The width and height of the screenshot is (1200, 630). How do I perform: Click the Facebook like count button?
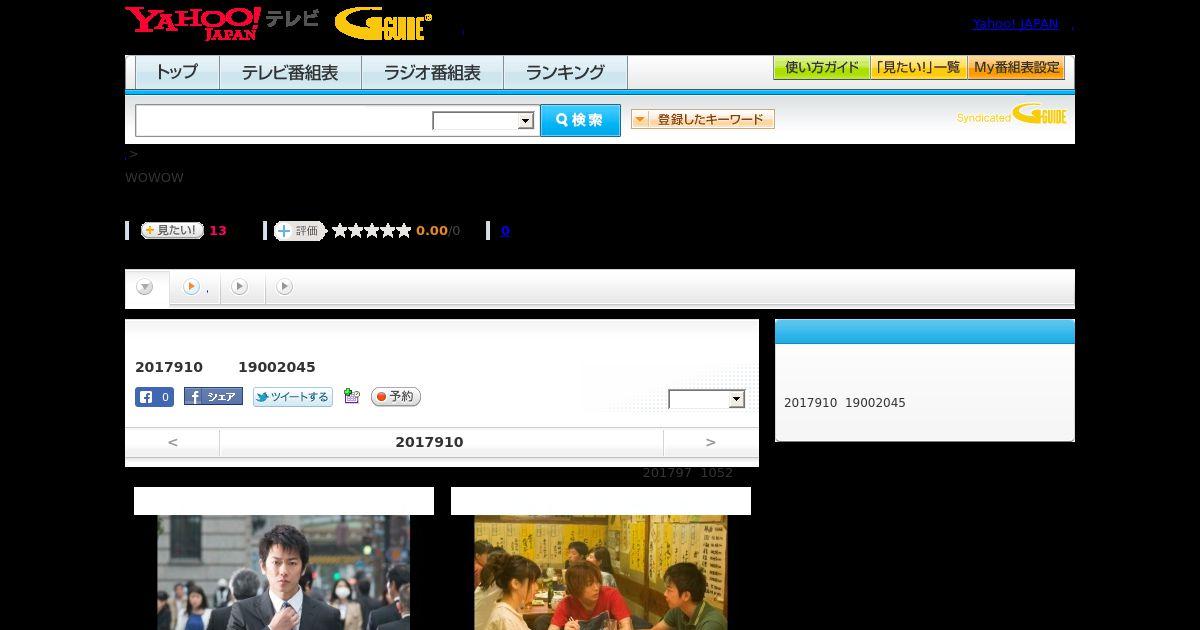click(x=155, y=397)
